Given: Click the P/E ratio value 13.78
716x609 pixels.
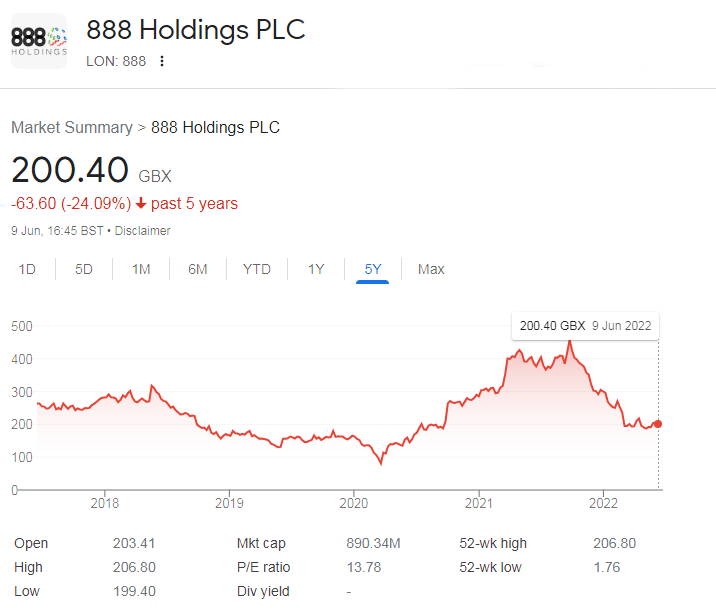Looking at the screenshot, I should tap(363, 568).
